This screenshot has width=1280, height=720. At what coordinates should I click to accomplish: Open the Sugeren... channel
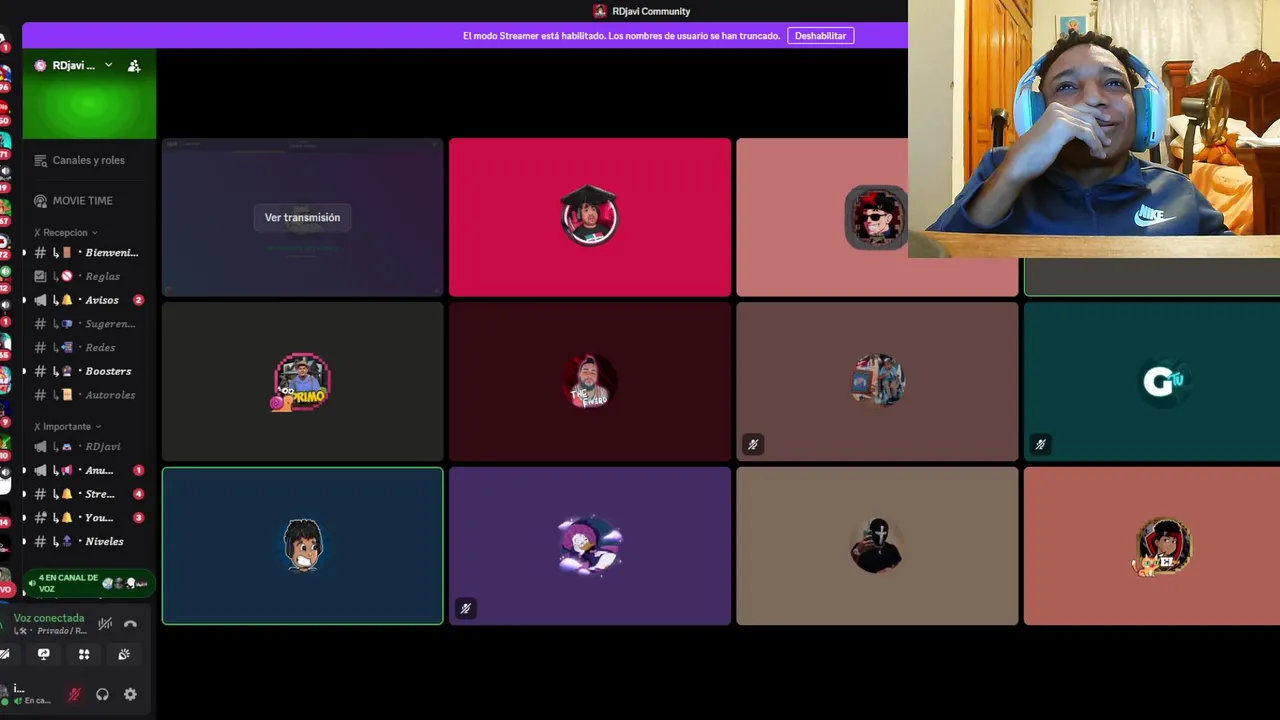point(88,324)
